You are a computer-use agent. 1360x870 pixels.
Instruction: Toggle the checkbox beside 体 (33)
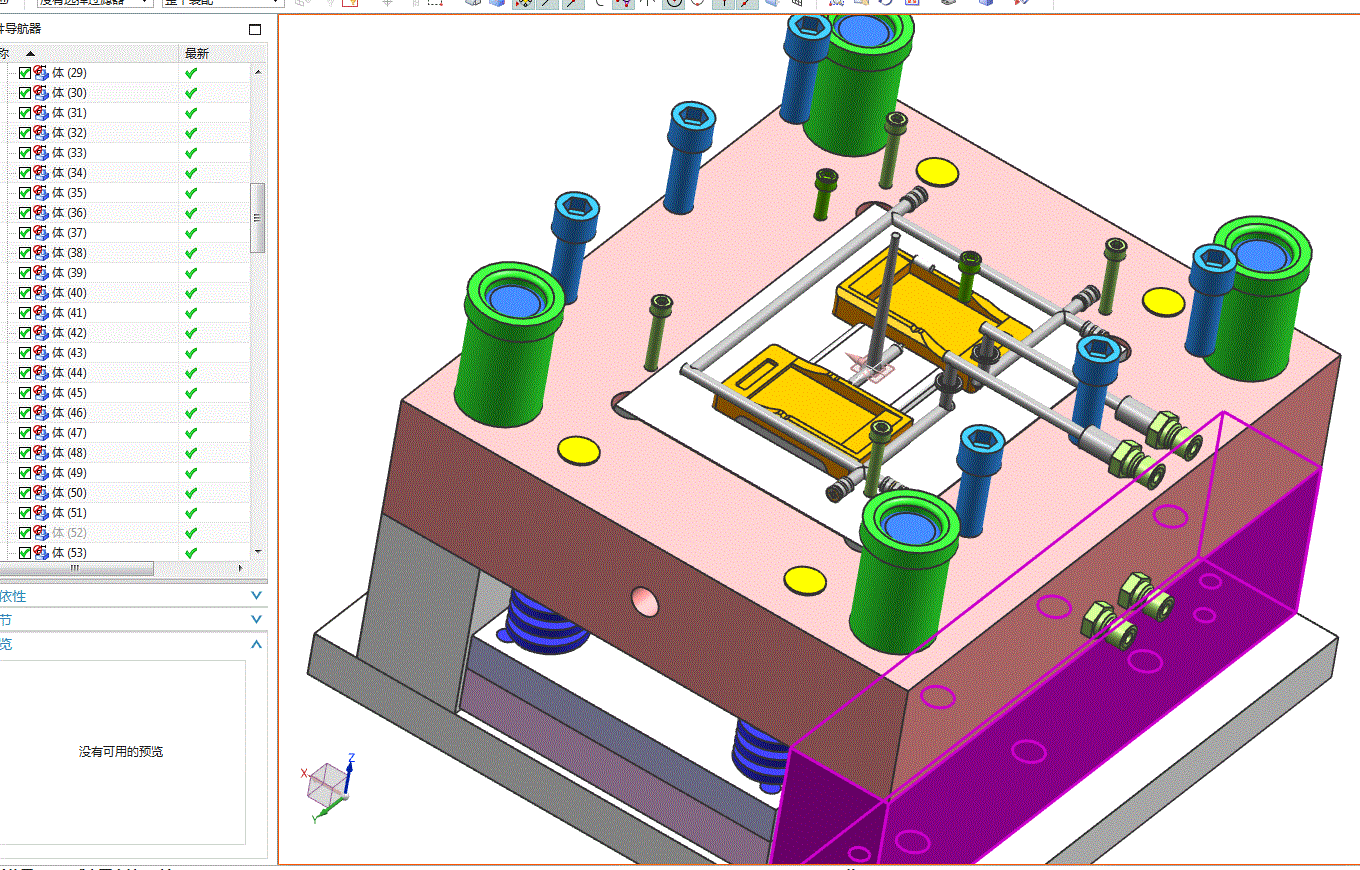click(x=25, y=153)
